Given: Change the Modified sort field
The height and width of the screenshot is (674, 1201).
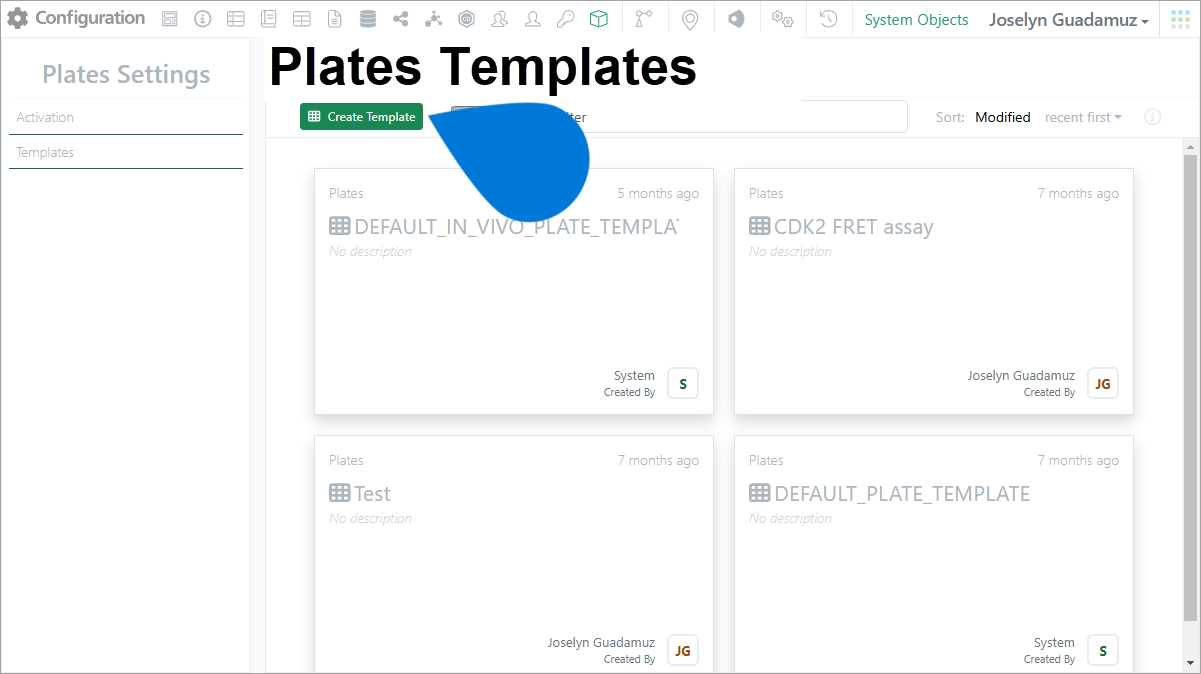Looking at the screenshot, I should point(1002,117).
